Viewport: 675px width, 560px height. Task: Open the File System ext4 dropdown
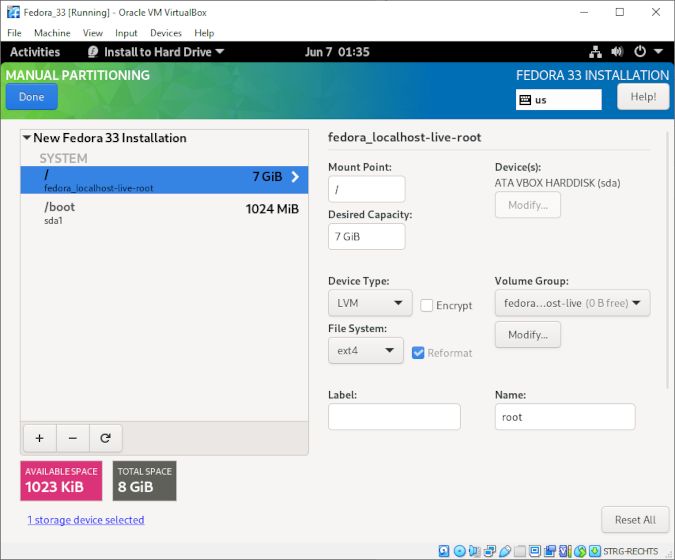[366, 350]
